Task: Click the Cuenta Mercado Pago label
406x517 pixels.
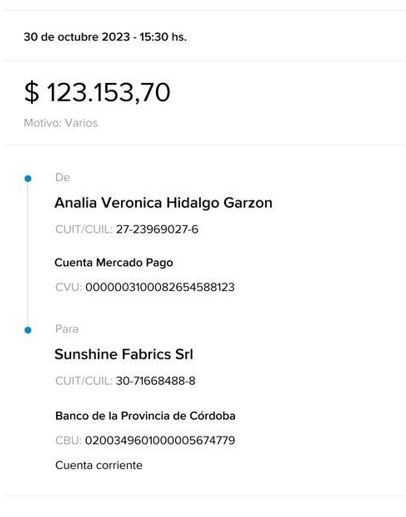Action: point(114,263)
